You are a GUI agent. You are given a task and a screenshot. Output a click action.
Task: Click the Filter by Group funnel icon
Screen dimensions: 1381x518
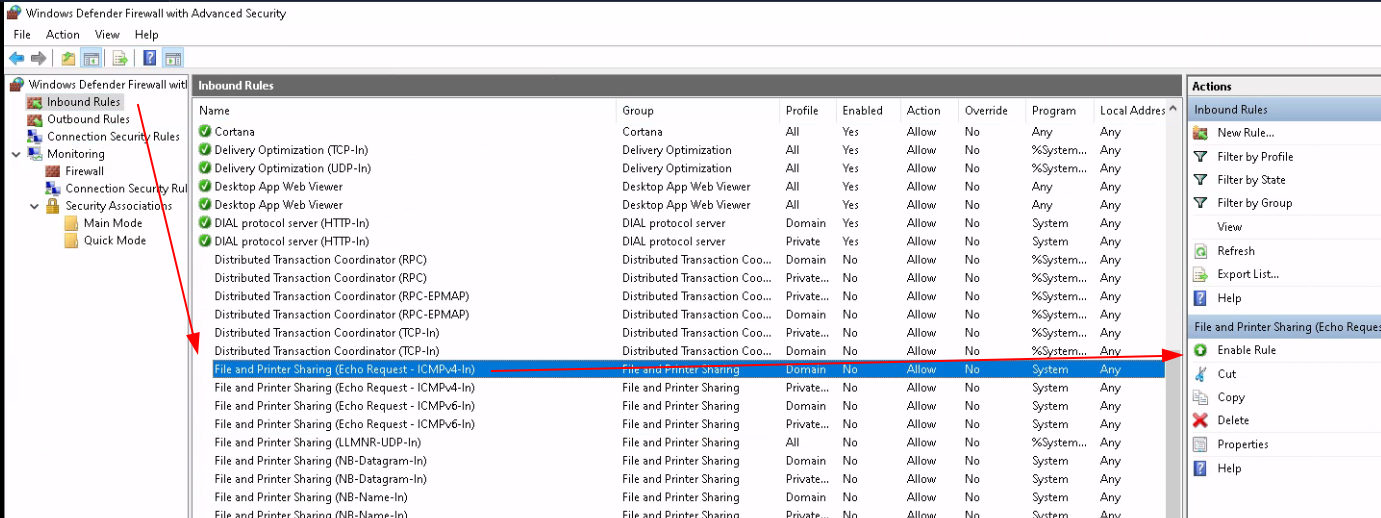[1200, 203]
